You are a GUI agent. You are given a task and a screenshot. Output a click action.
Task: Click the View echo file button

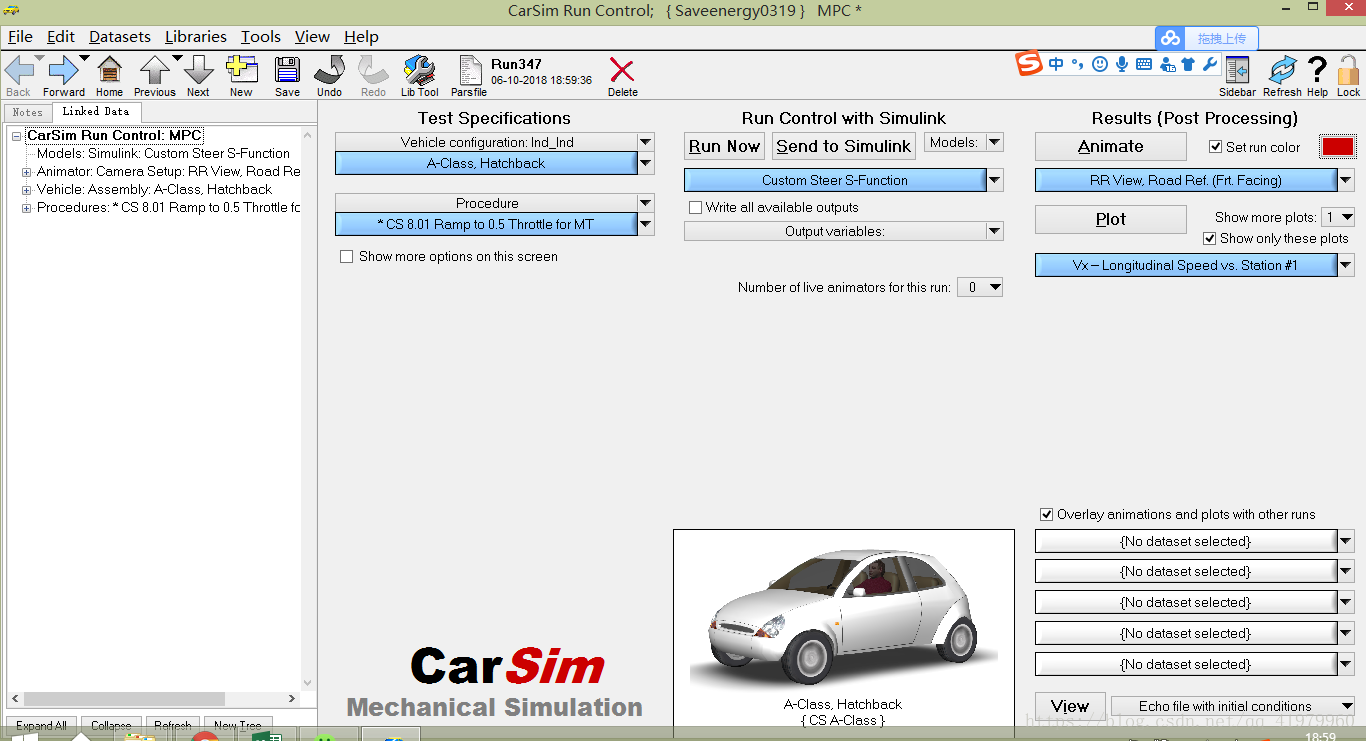[x=1070, y=706]
